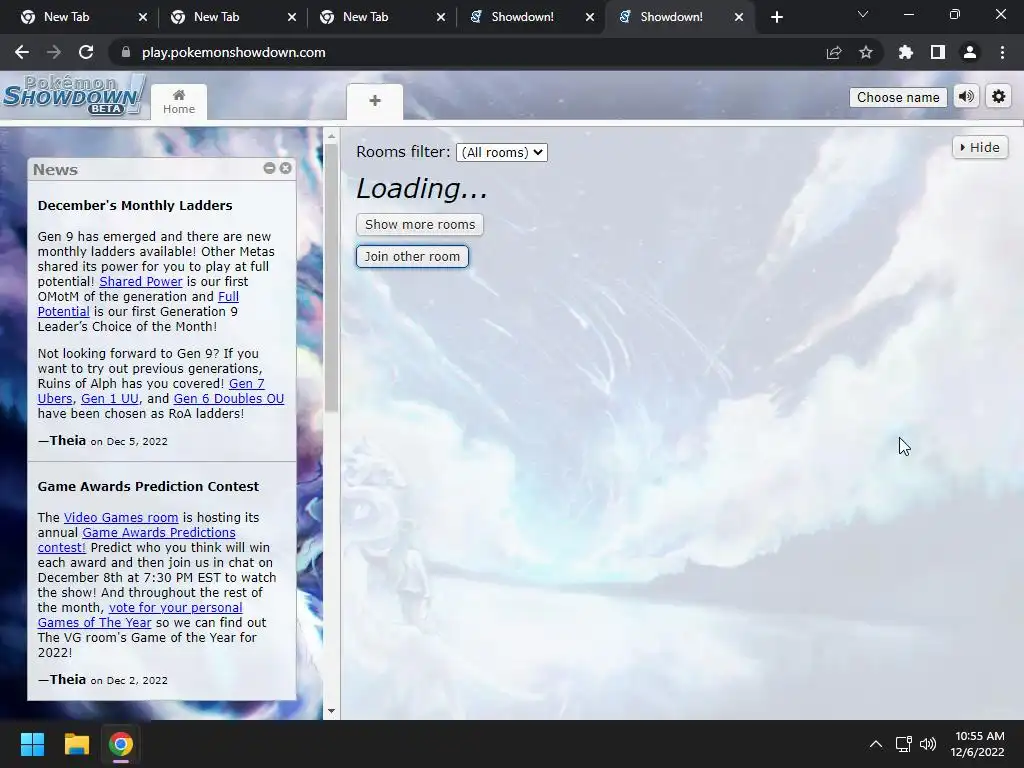This screenshot has width=1024, height=768.
Task: Open the Chrome side panel
Action: pos(938,52)
